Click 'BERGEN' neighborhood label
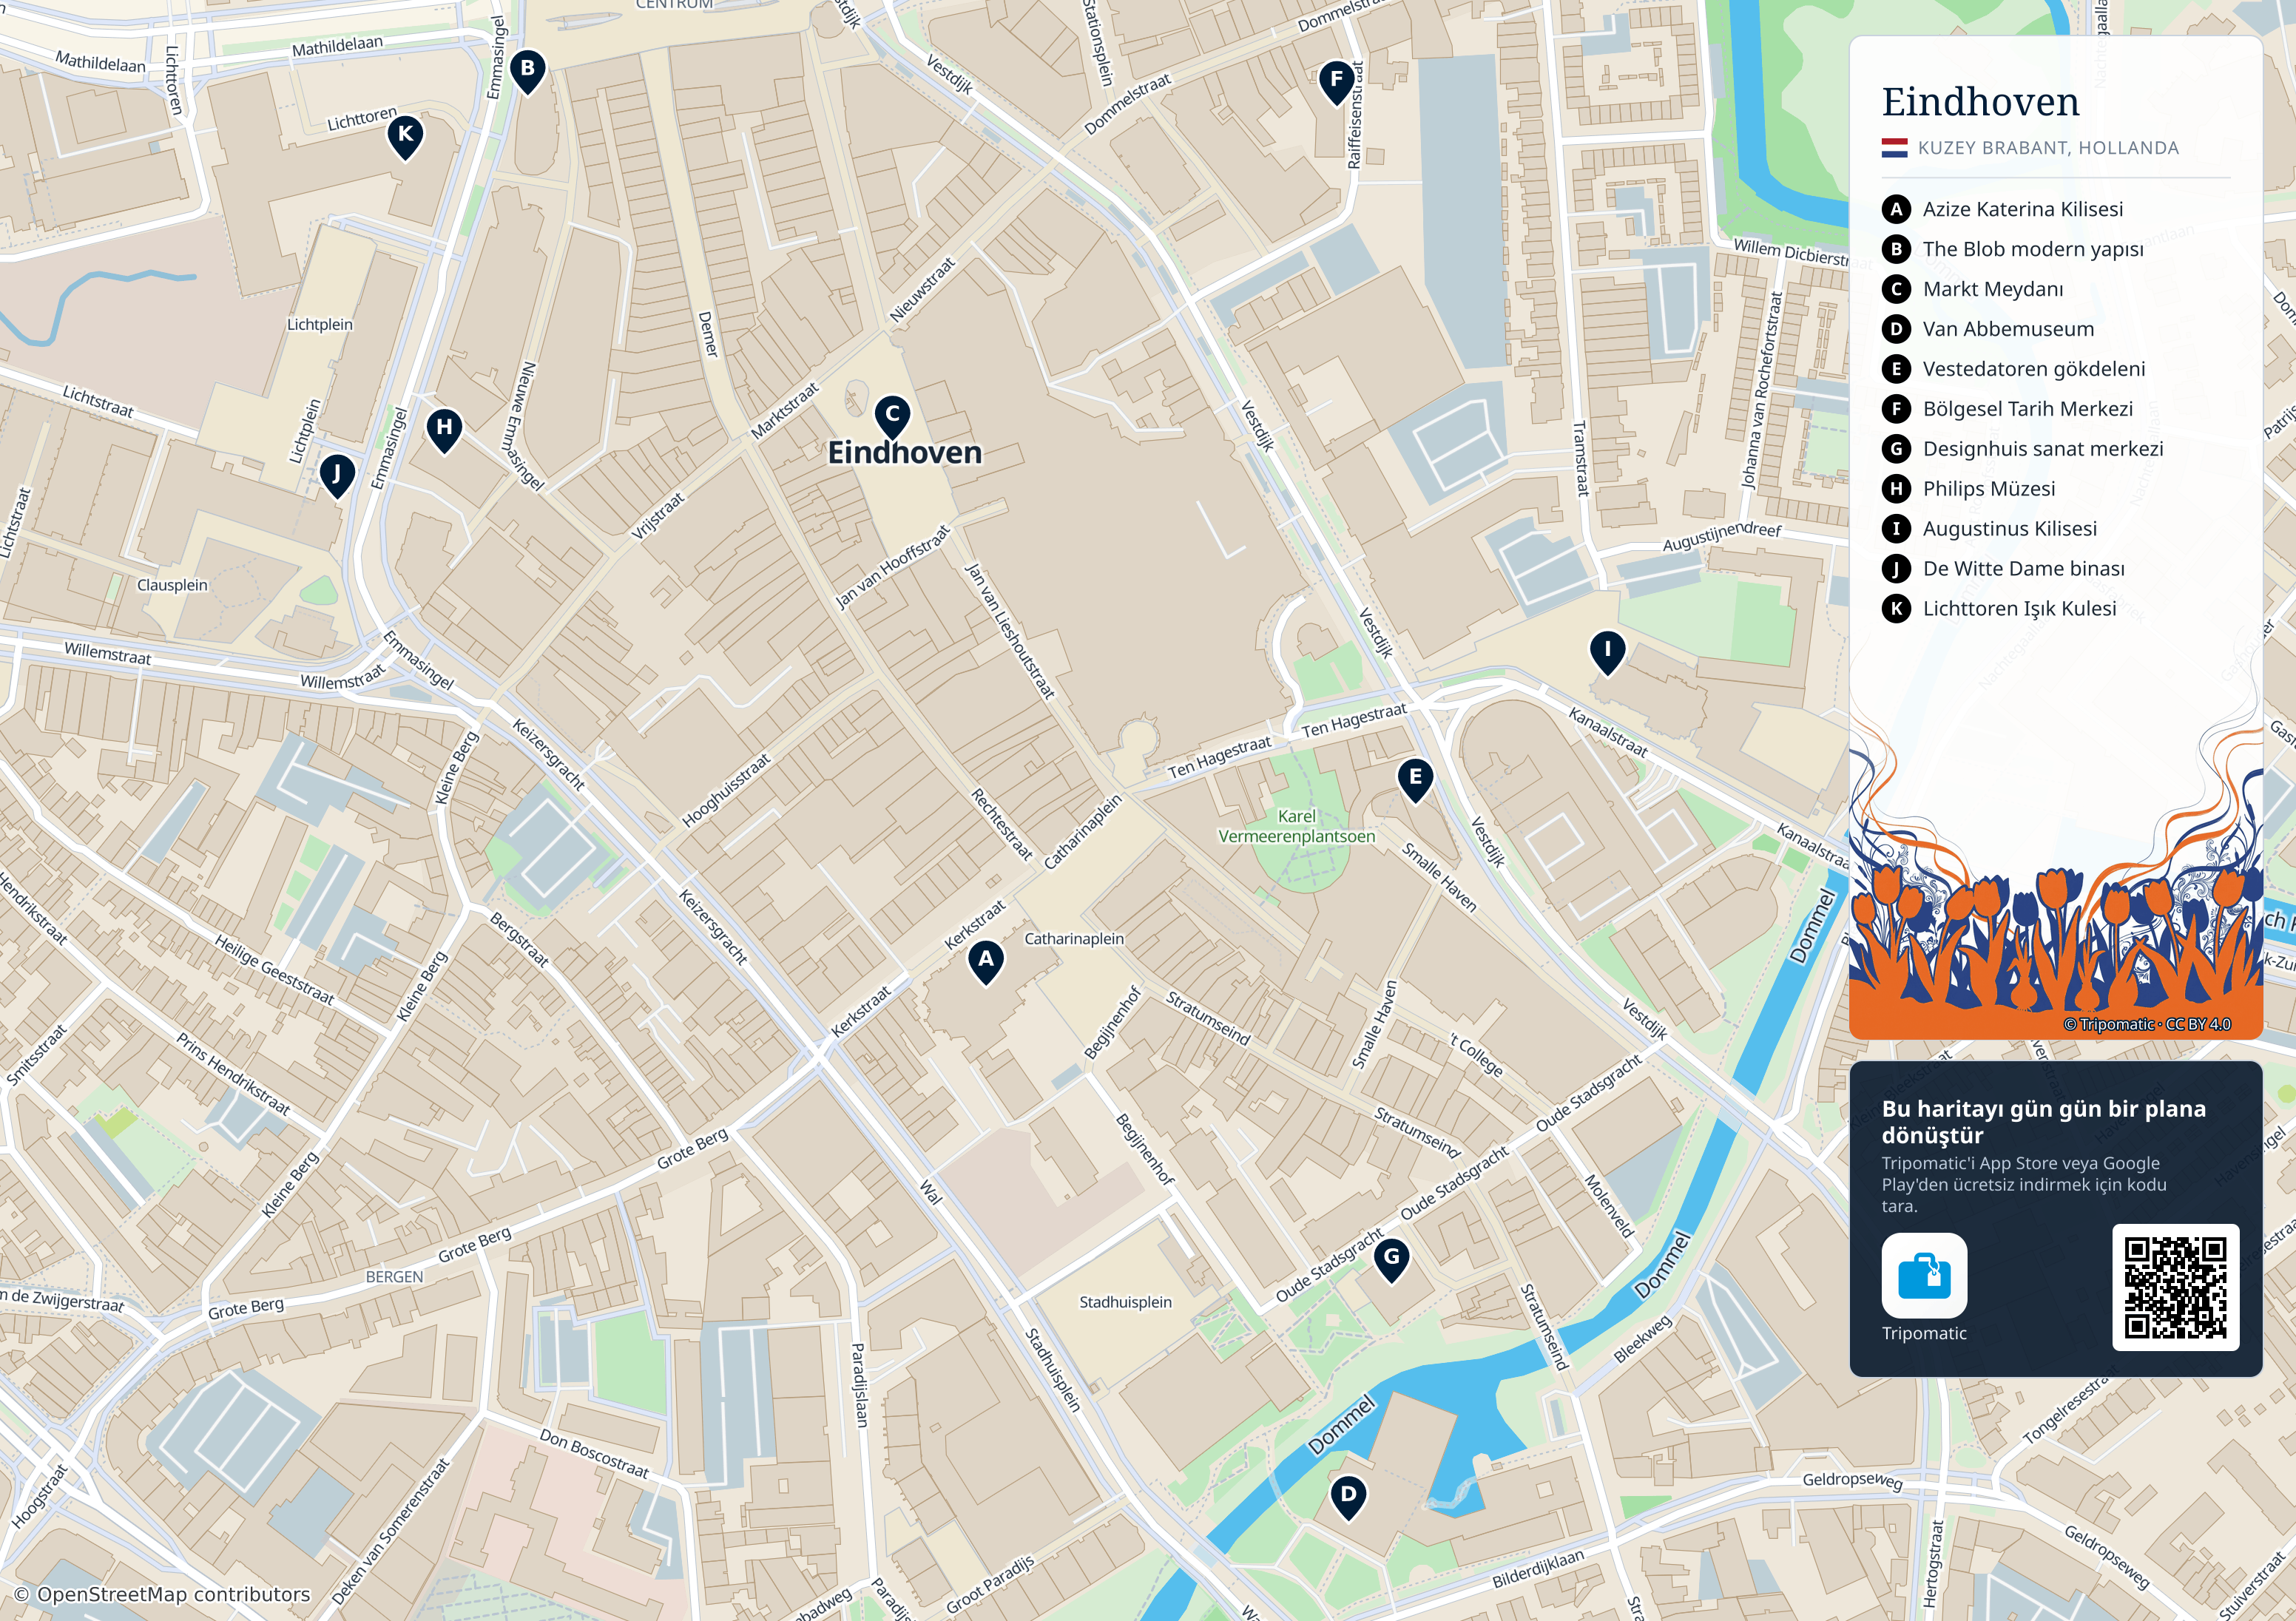Image resolution: width=2296 pixels, height=1621 pixels. pos(394,1277)
